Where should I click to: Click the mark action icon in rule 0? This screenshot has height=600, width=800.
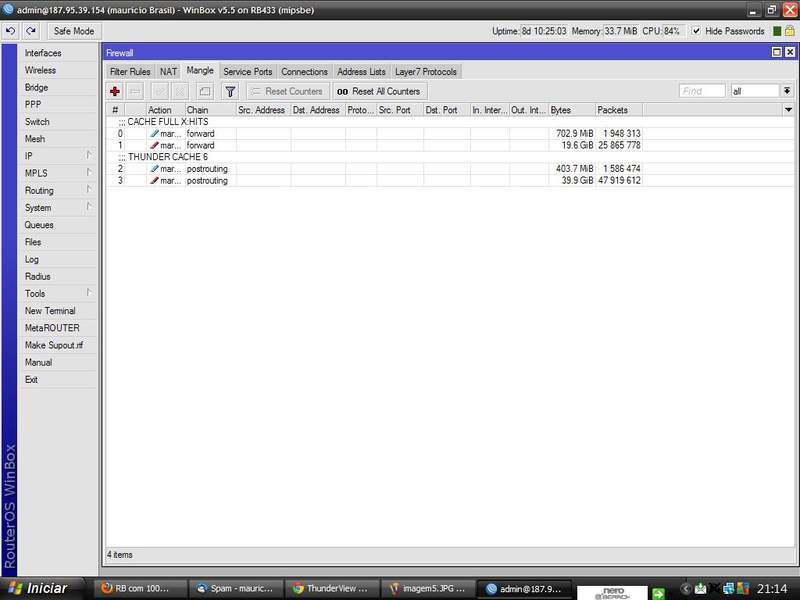pyautogui.click(x=154, y=133)
